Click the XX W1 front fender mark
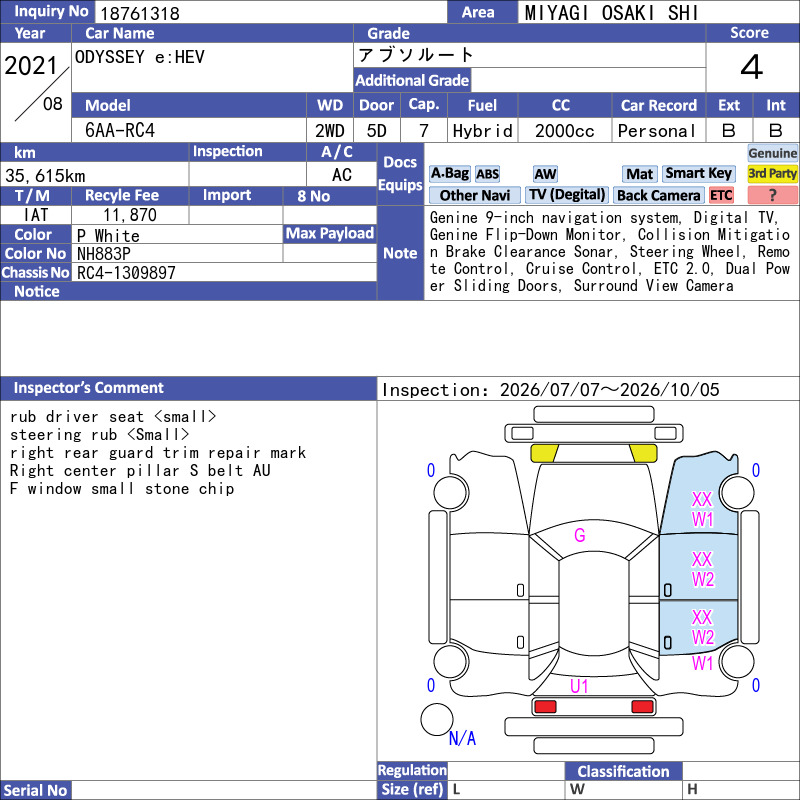 pyautogui.click(x=702, y=509)
